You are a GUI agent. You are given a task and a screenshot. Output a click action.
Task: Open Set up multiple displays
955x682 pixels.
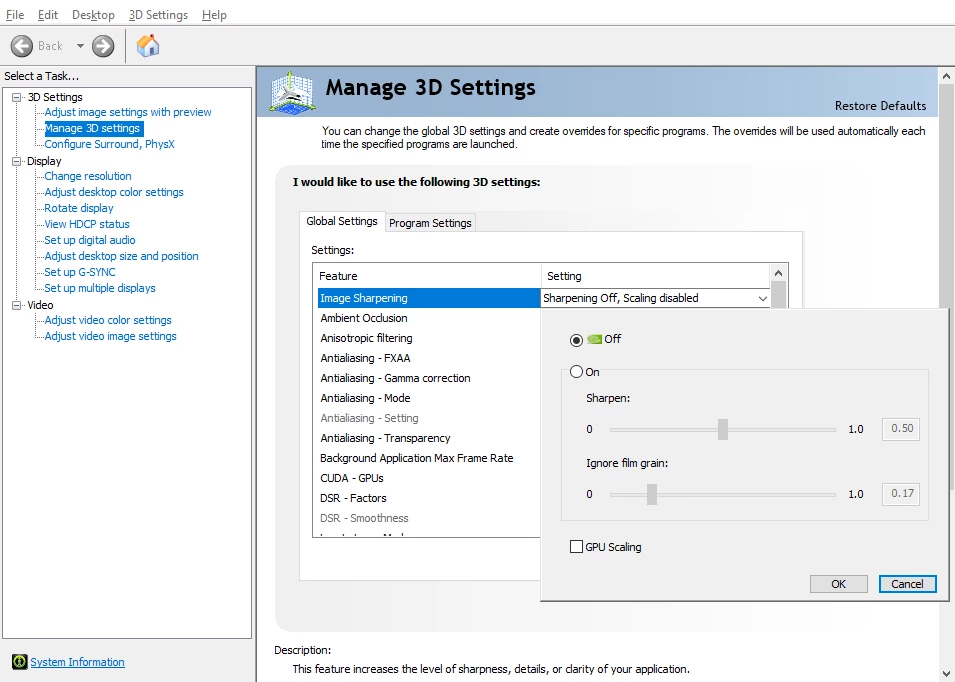(x=100, y=288)
